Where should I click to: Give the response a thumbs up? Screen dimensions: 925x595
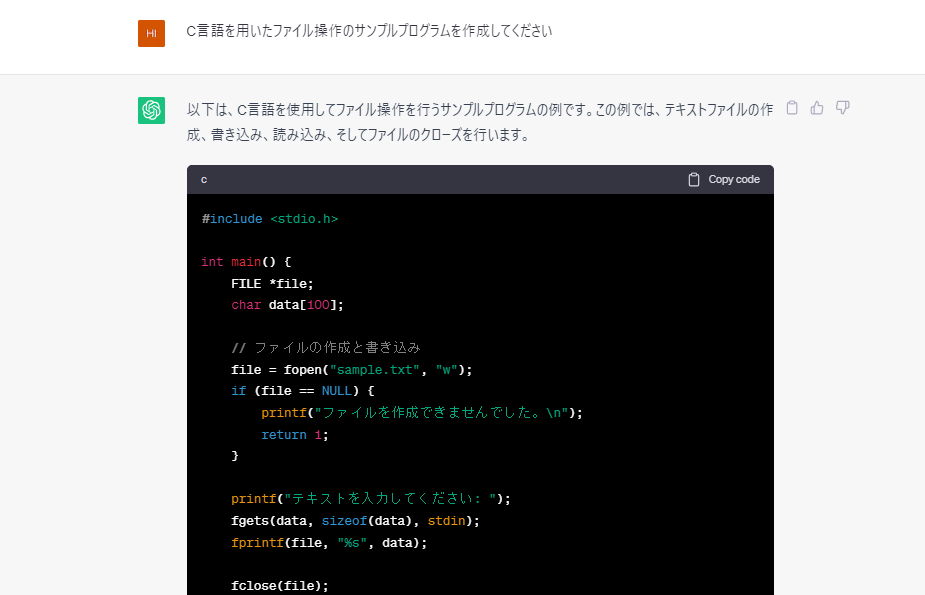817,108
